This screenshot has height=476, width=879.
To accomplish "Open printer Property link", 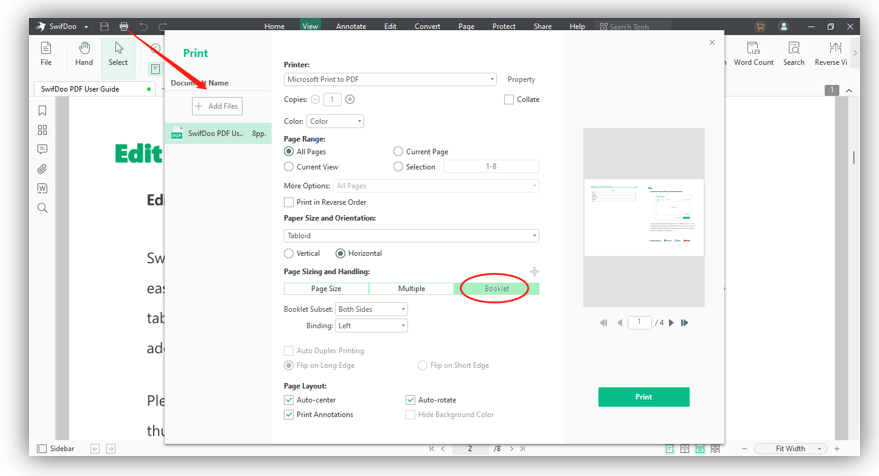I will pyautogui.click(x=521, y=80).
